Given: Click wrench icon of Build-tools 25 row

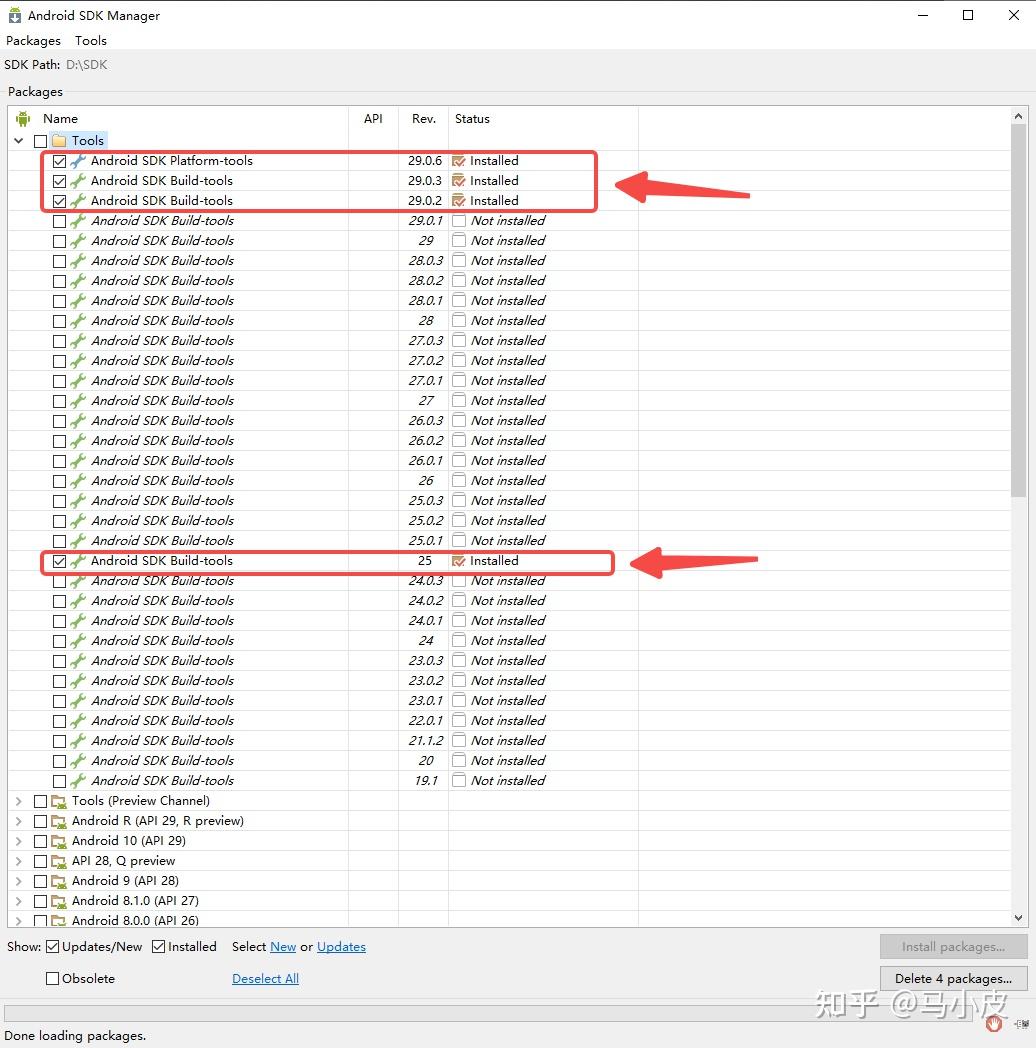Looking at the screenshot, I should (x=78, y=561).
